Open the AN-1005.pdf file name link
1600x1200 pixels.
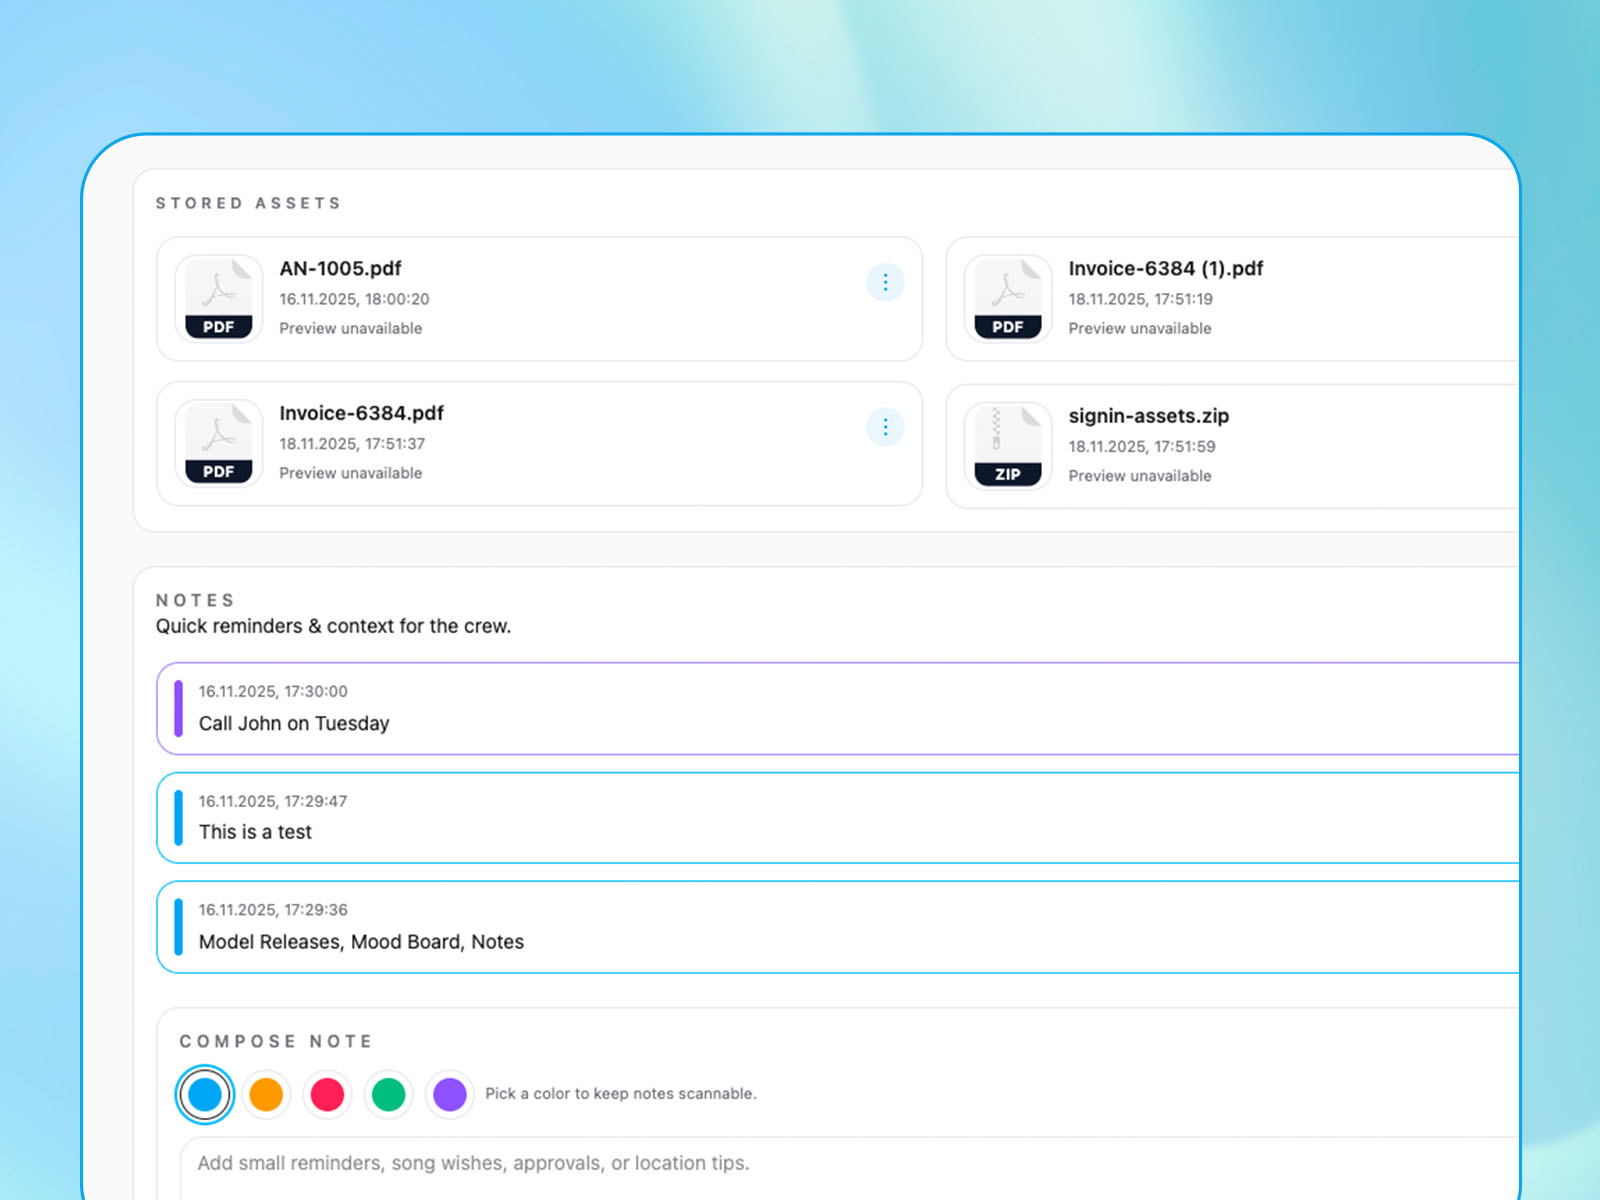point(340,268)
